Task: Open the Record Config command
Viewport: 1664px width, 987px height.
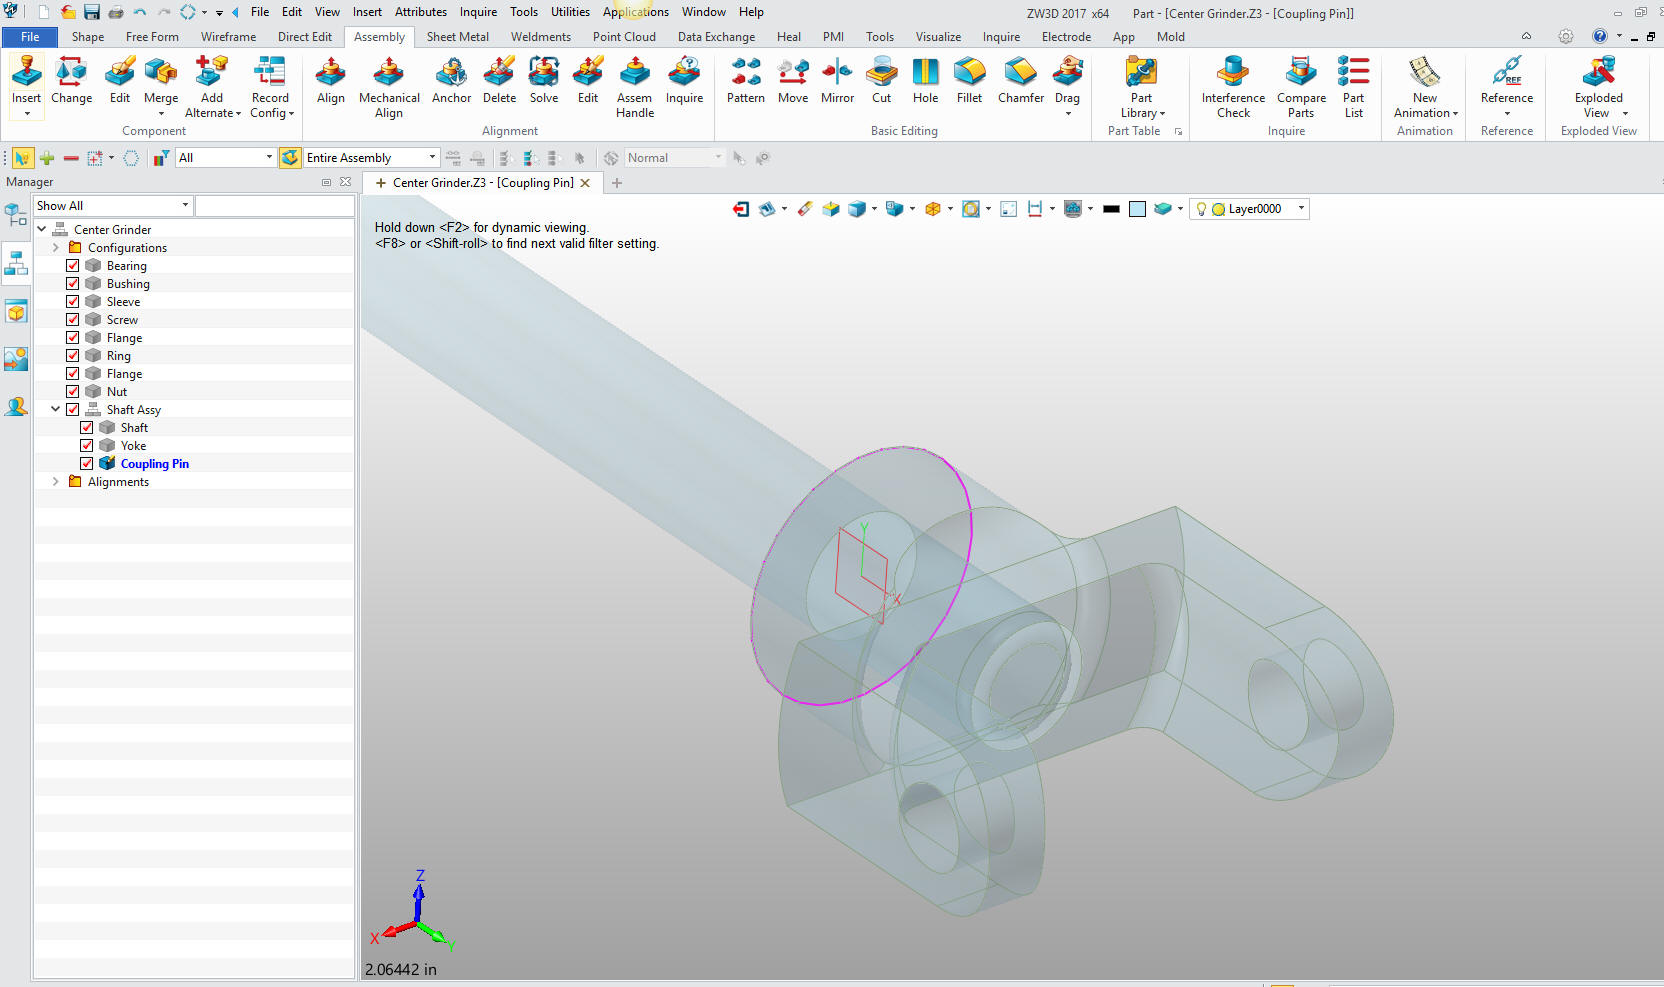Action: (x=270, y=87)
